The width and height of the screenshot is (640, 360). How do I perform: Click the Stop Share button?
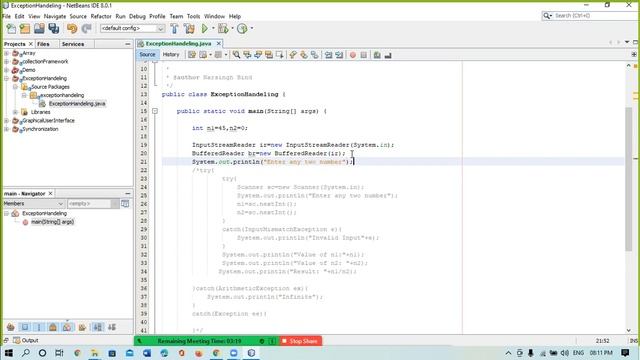tap(300, 341)
